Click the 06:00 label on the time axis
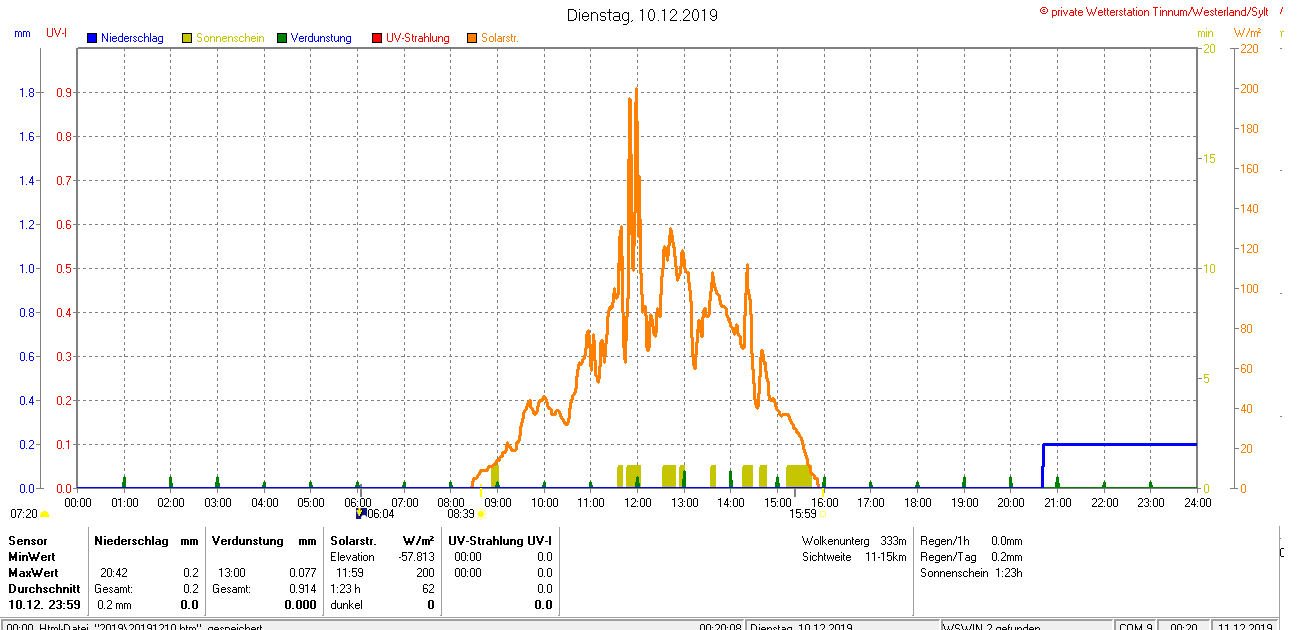This screenshot has width=1310, height=630. click(x=358, y=502)
